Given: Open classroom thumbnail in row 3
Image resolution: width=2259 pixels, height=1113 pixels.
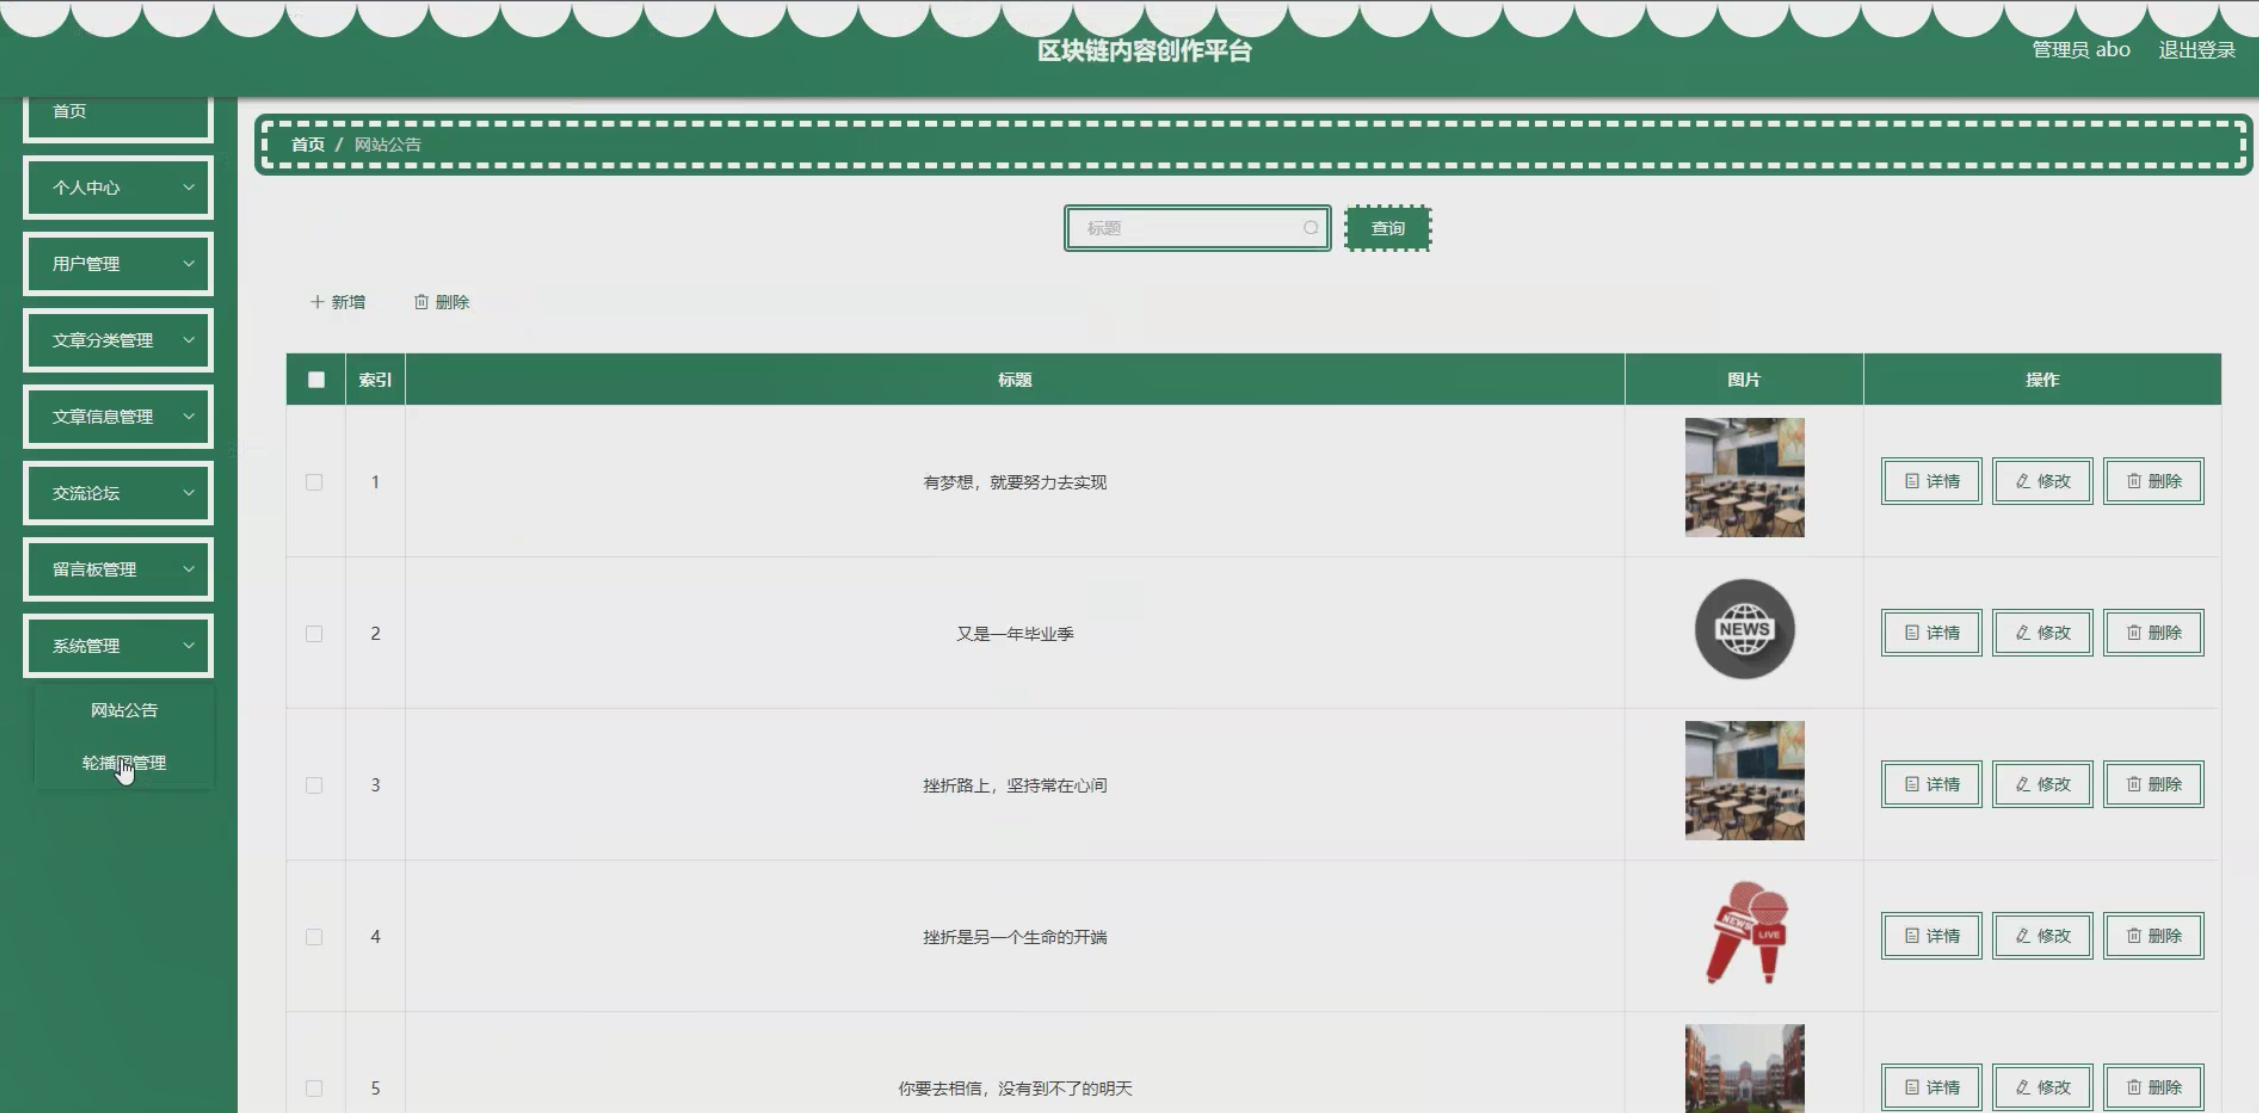Looking at the screenshot, I should point(1744,781).
